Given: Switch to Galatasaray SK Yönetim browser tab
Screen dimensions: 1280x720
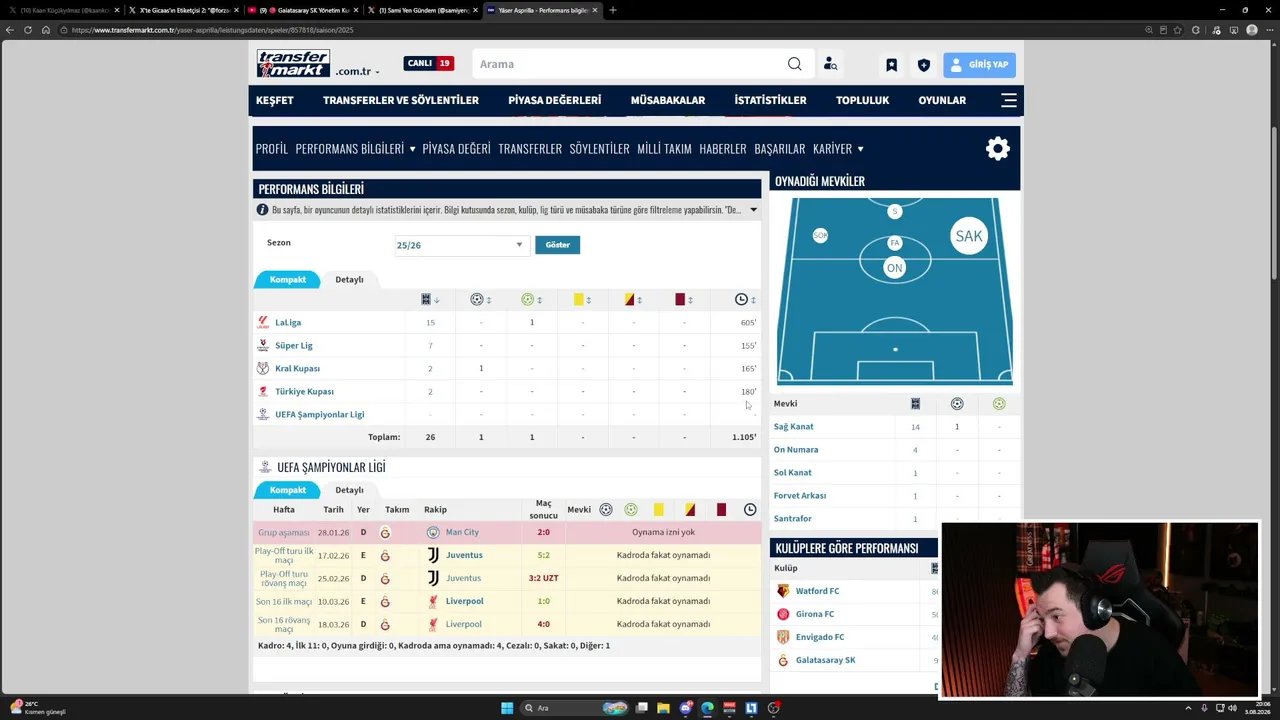Looking at the screenshot, I should (304, 10).
